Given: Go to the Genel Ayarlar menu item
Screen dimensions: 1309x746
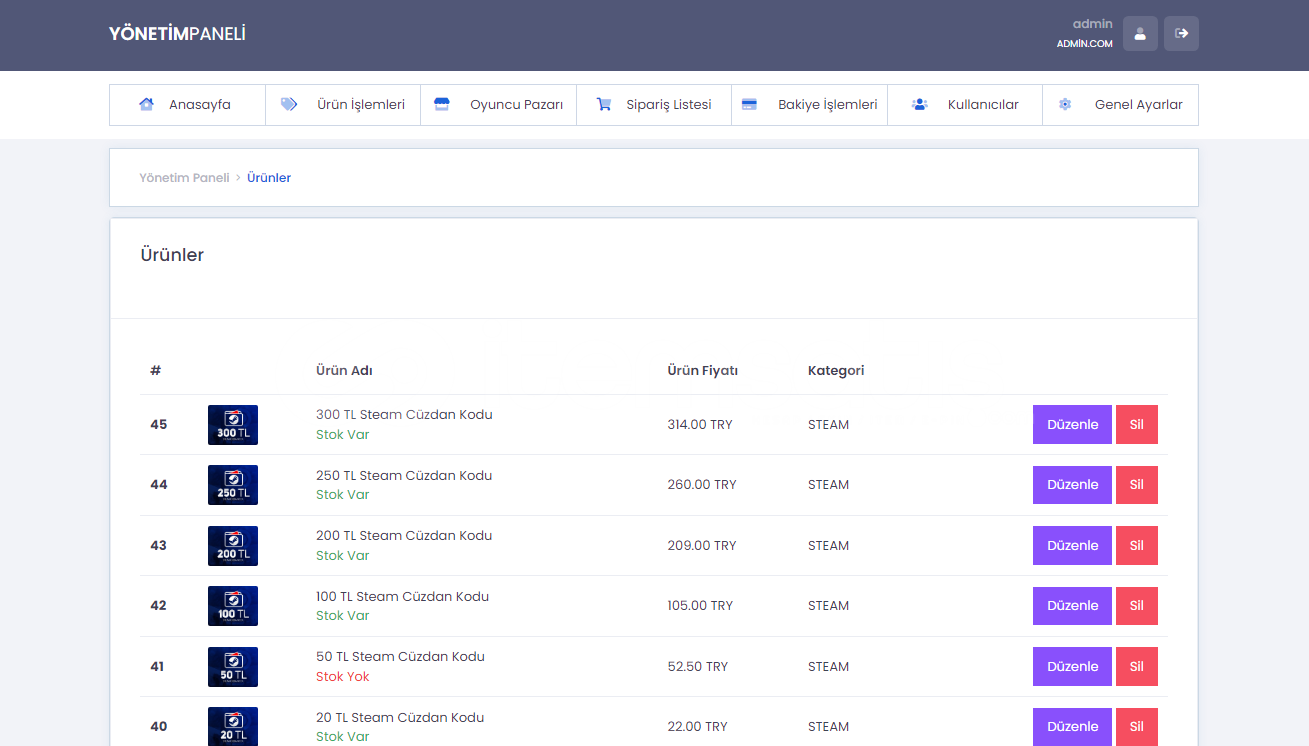Looking at the screenshot, I should point(1138,104).
